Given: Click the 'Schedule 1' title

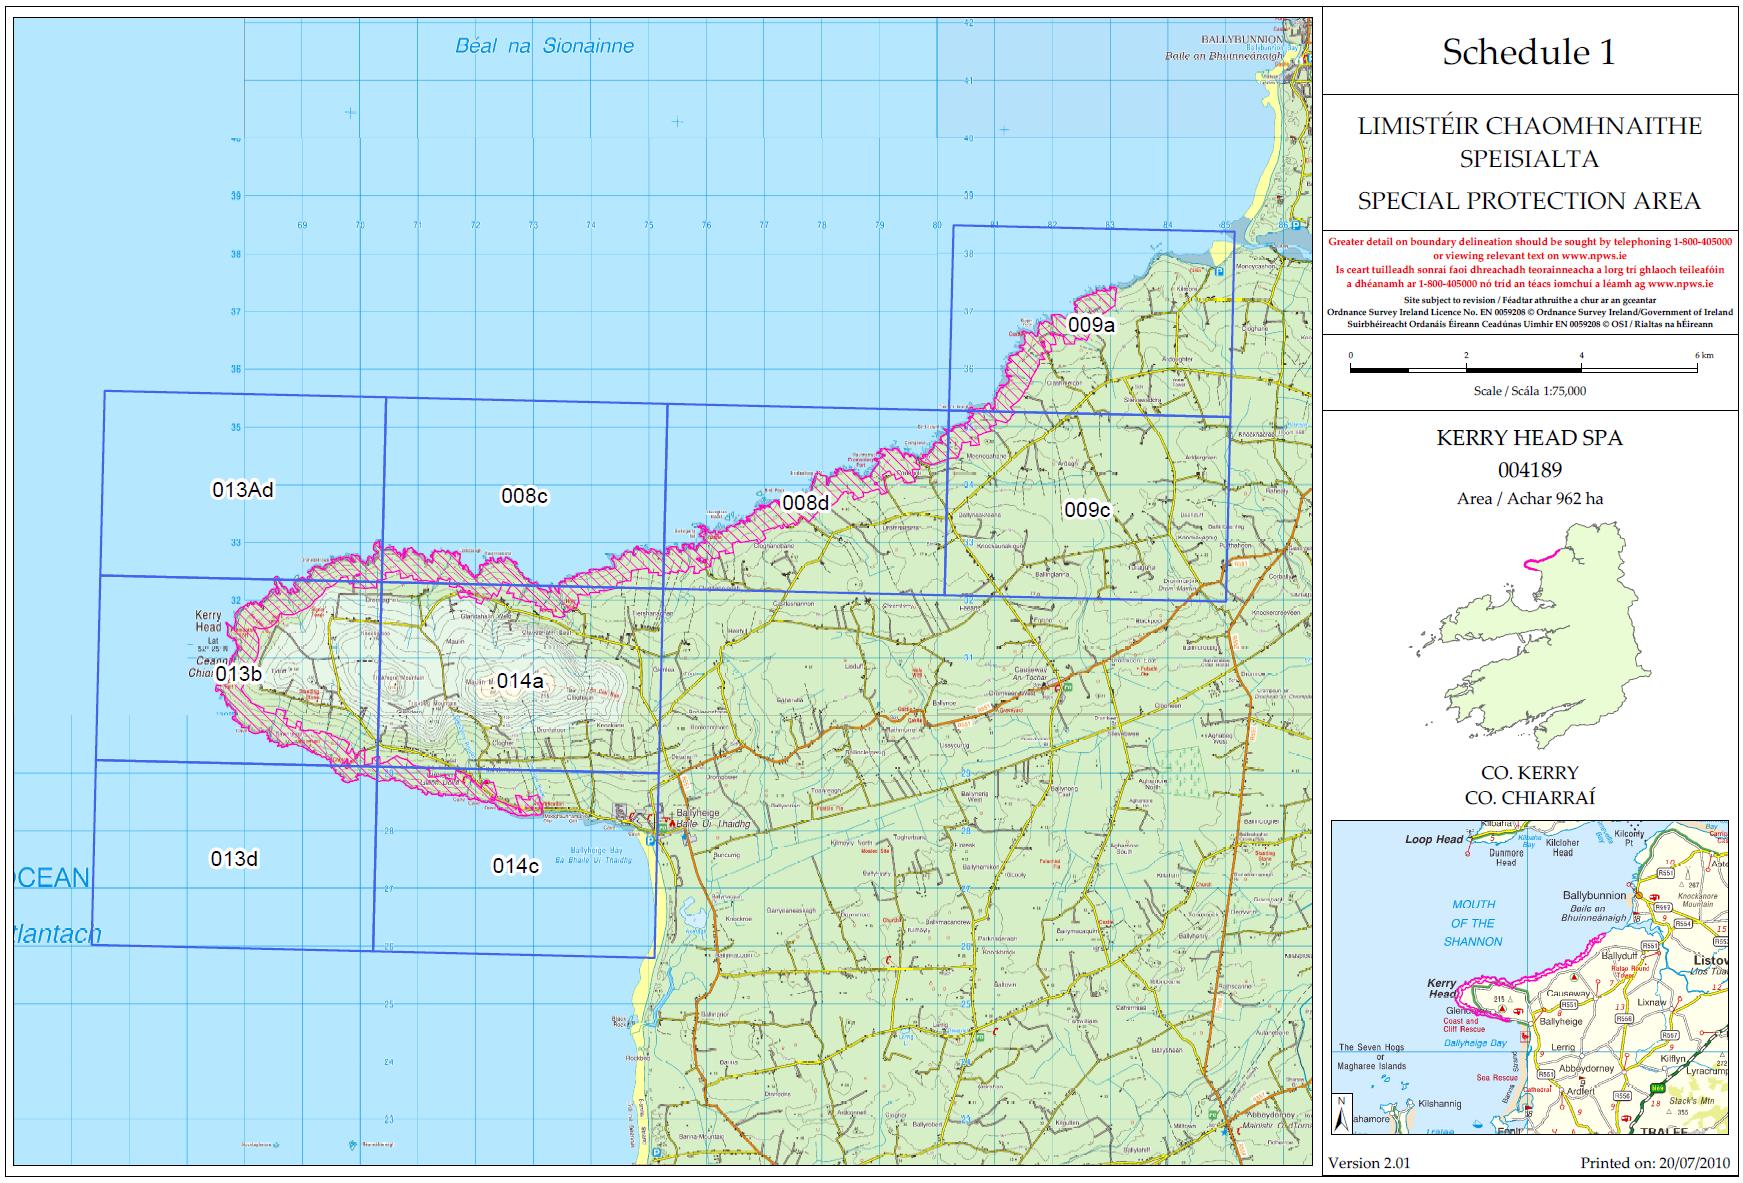Looking at the screenshot, I should (1528, 52).
